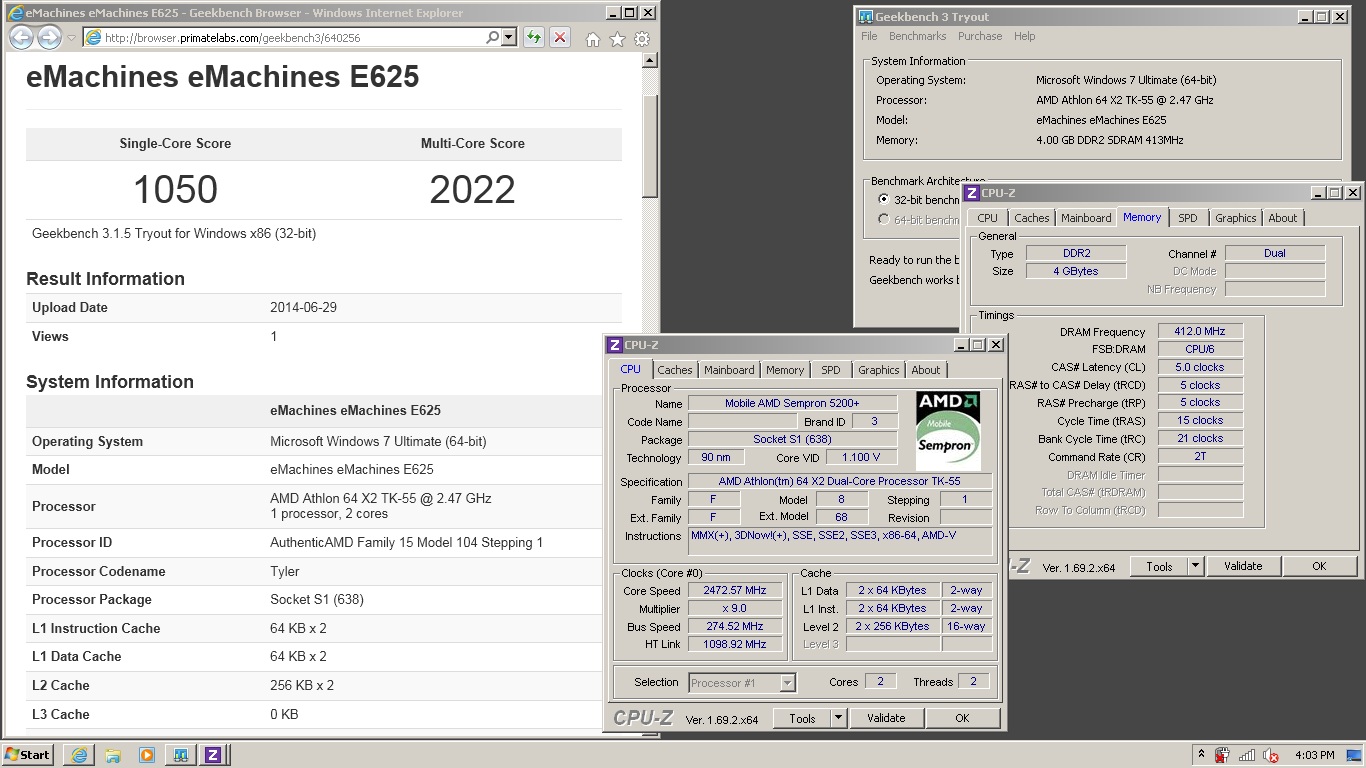Screen dimensions: 1366x768
Task: Open Graphics tab in Memory CPU-Z window
Action: tap(1235, 218)
